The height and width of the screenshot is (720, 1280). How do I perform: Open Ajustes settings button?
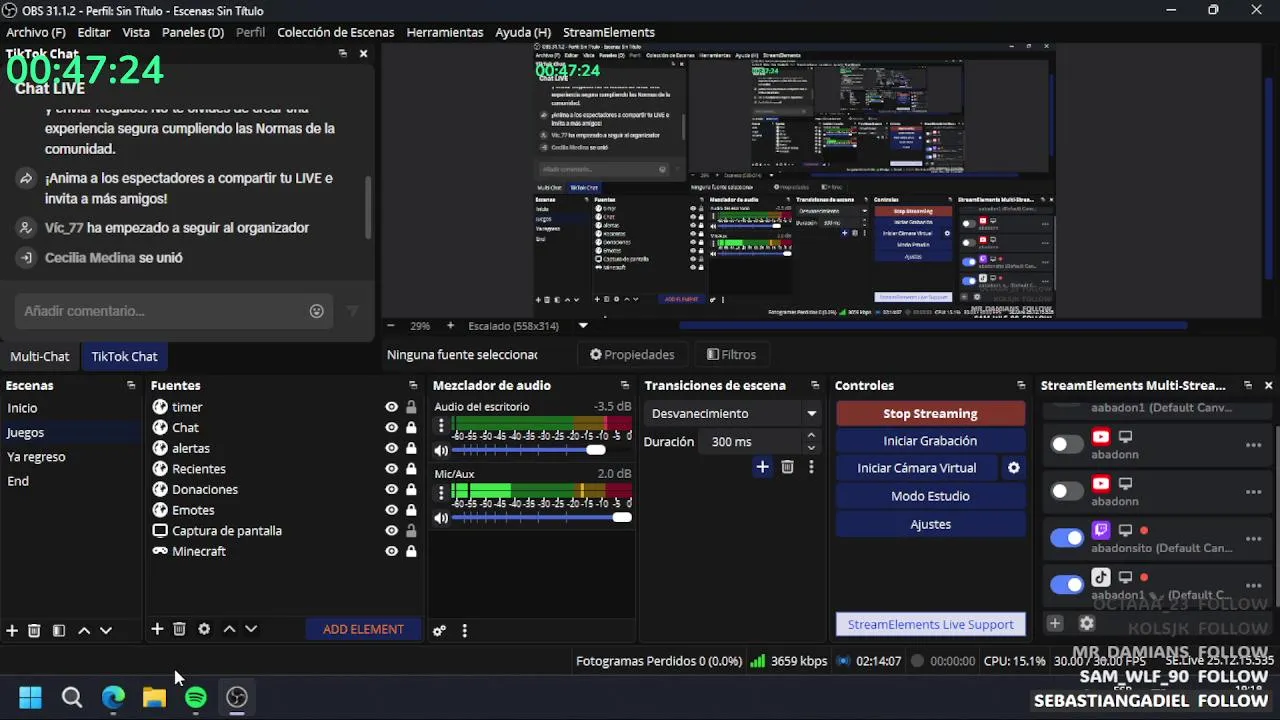pos(930,524)
